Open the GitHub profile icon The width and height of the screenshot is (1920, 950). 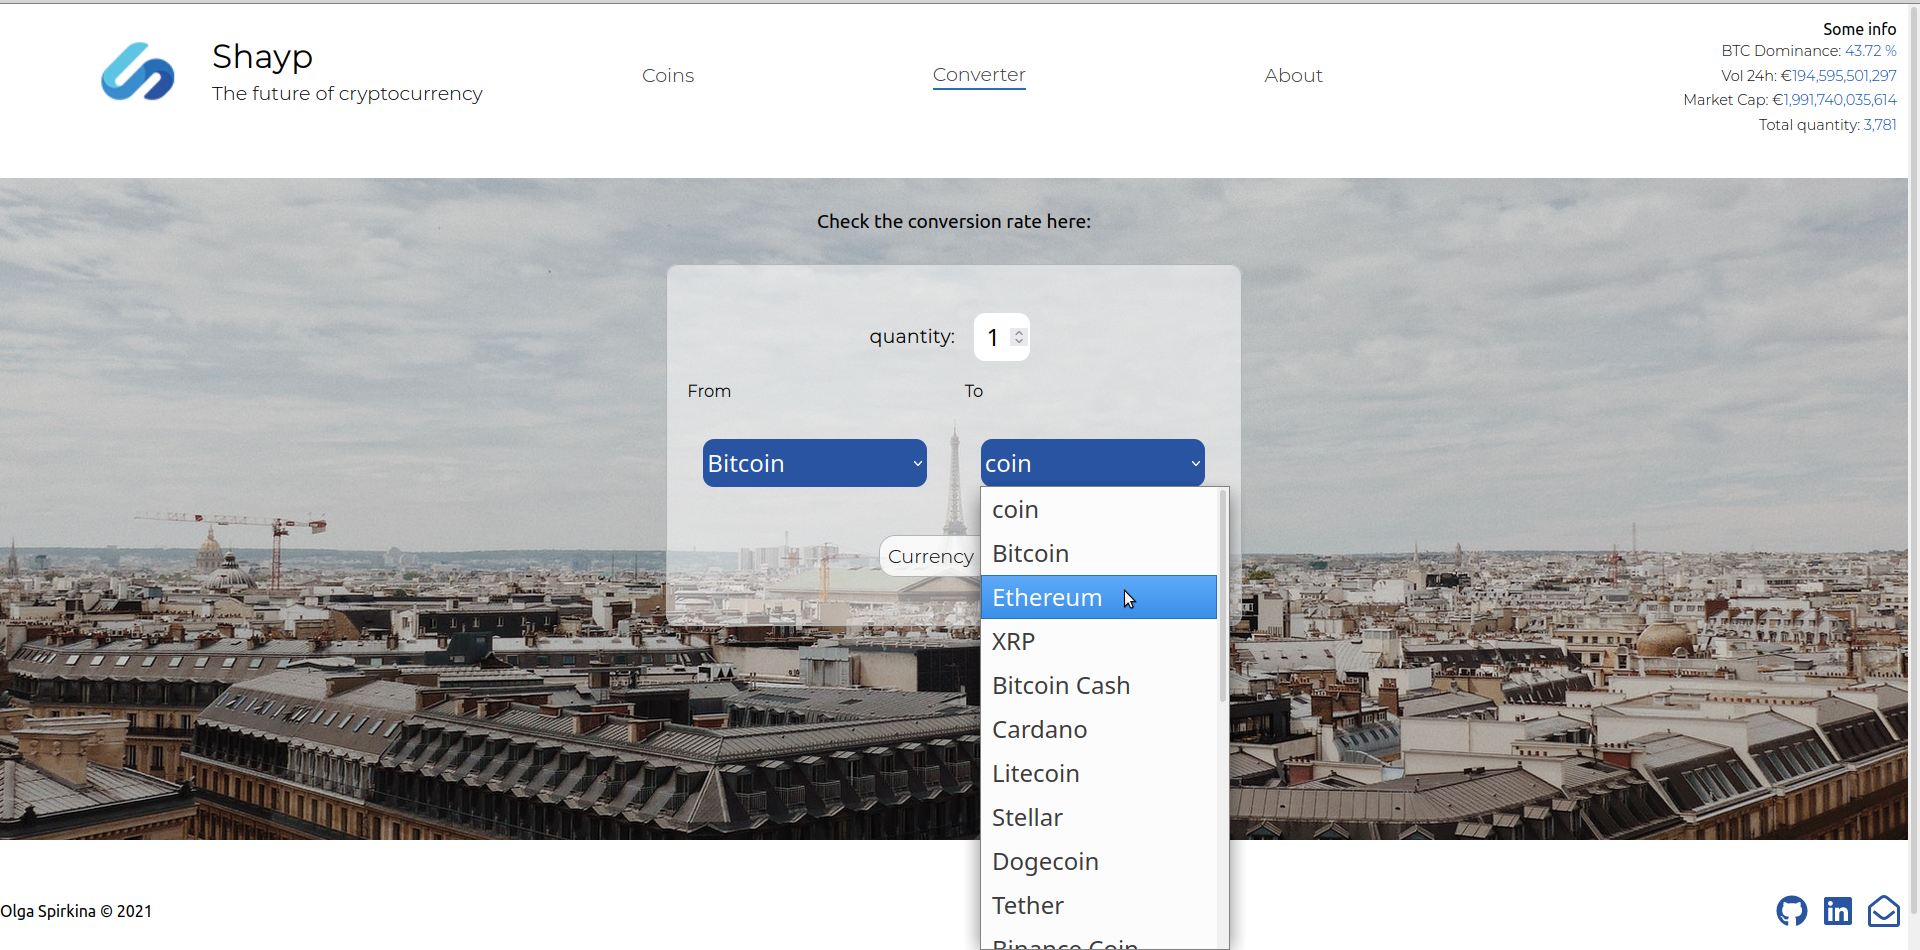pyautogui.click(x=1791, y=911)
